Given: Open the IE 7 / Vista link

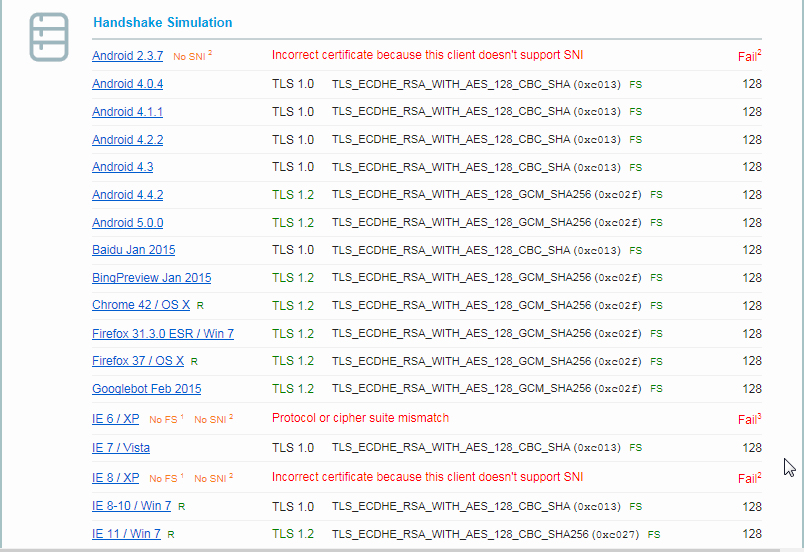Looking at the screenshot, I should click(x=121, y=448).
